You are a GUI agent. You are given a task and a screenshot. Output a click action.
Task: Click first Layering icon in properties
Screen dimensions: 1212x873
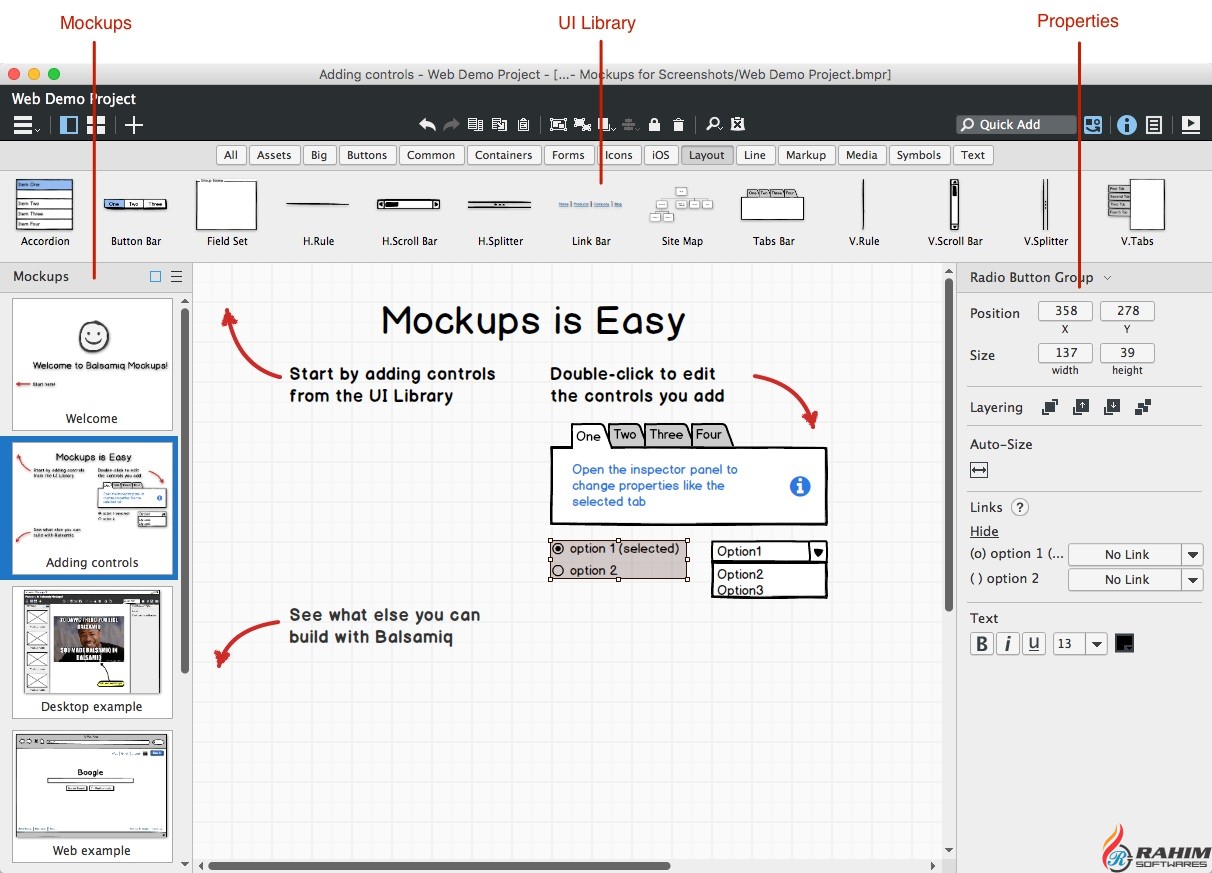[1050, 407]
